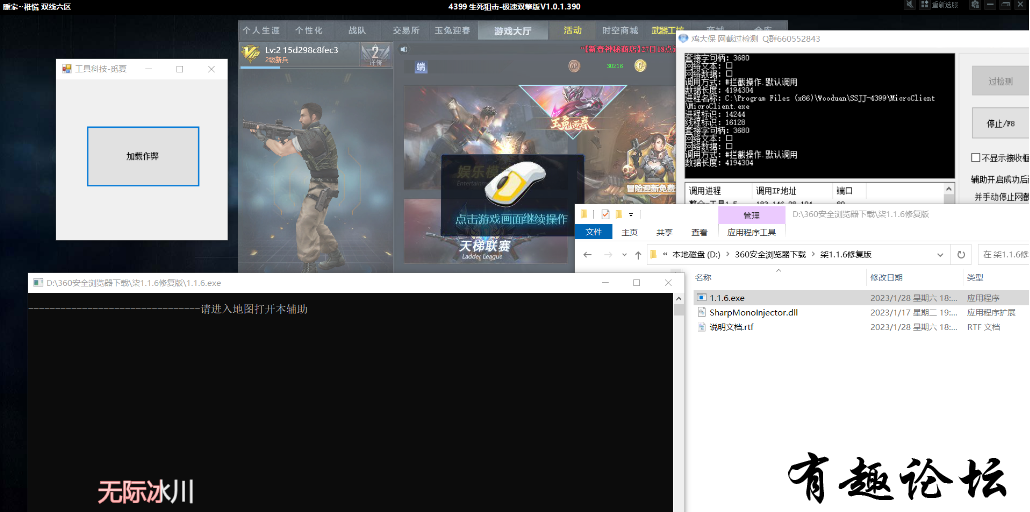Click the bronze GP coin icon

tap(573, 66)
